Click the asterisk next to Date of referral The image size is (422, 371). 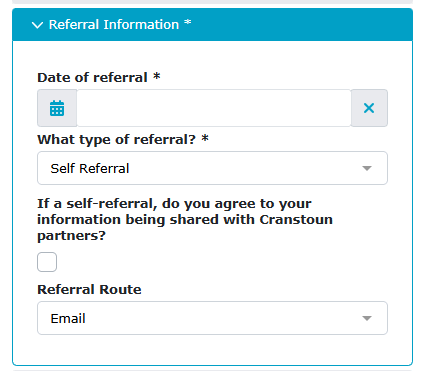tap(157, 76)
